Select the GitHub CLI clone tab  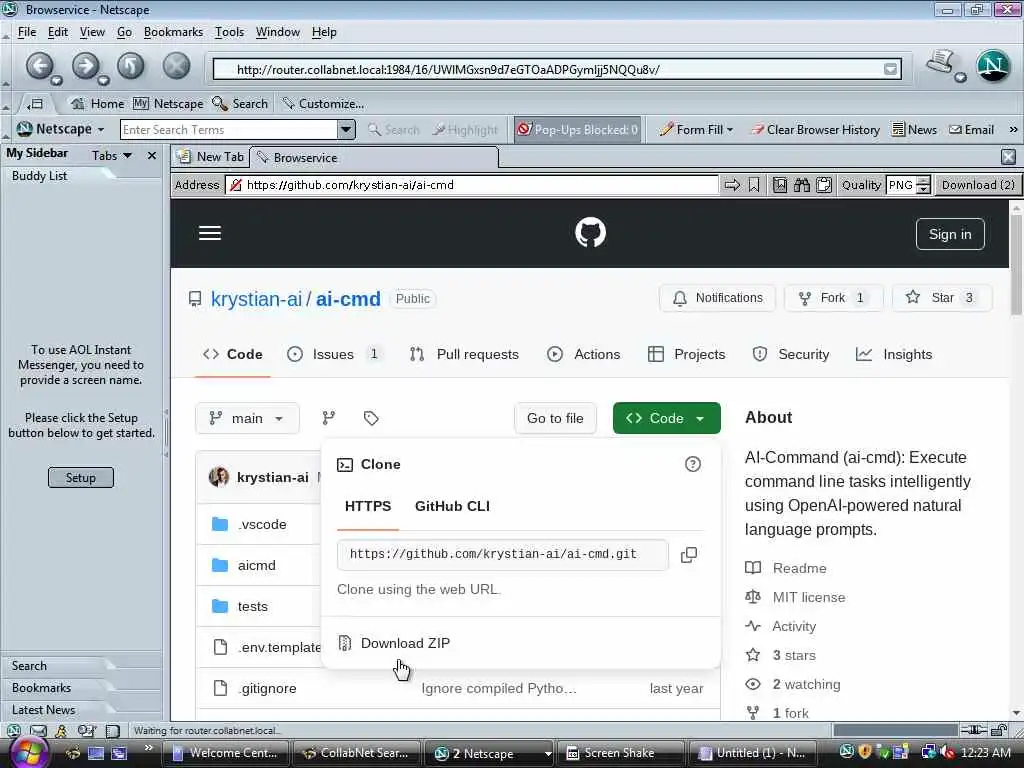click(452, 506)
